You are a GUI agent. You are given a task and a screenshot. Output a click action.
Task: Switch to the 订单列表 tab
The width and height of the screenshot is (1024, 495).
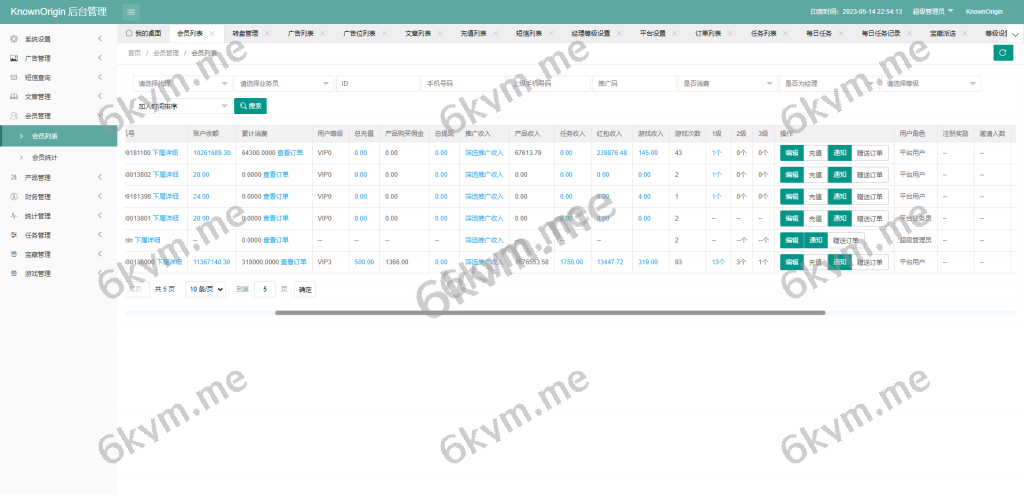[x=708, y=33]
